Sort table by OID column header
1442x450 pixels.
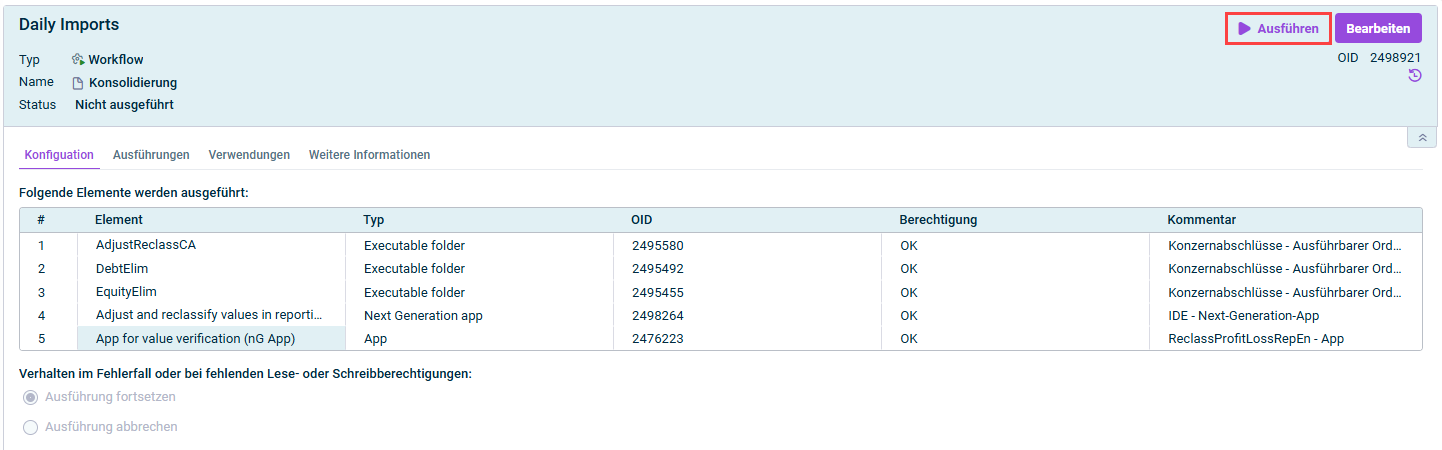[x=641, y=220]
